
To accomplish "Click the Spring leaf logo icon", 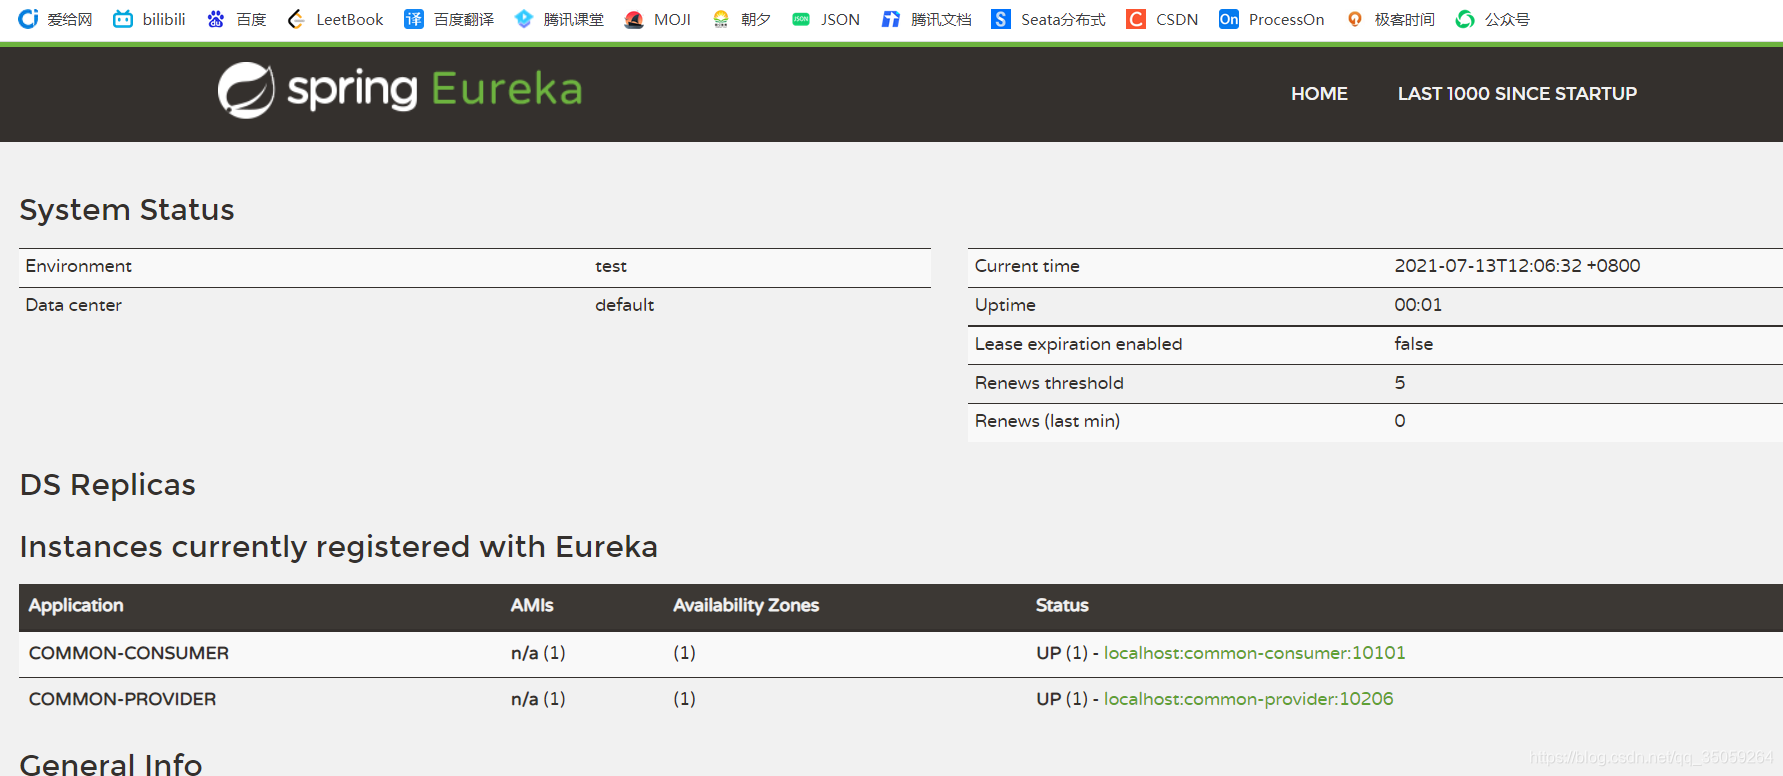I will (246, 90).
